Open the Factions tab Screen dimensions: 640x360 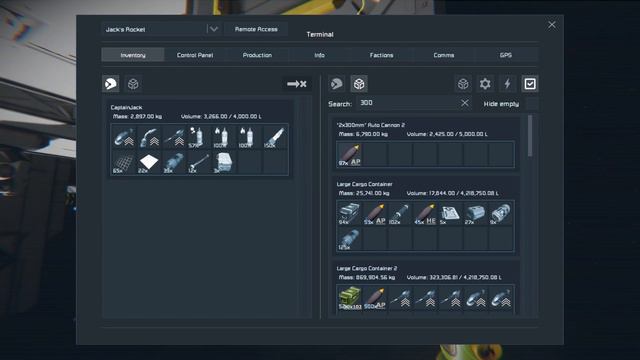tap(381, 55)
